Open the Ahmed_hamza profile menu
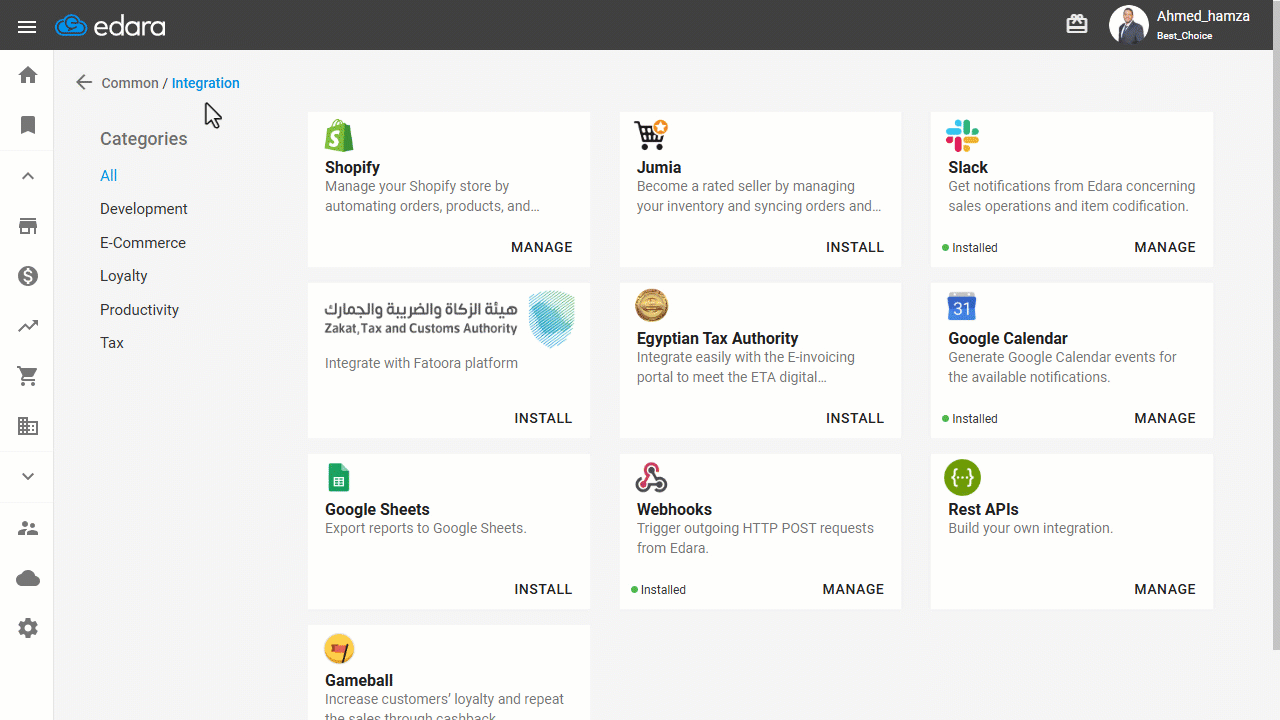The width and height of the screenshot is (1280, 720). click(1180, 25)
